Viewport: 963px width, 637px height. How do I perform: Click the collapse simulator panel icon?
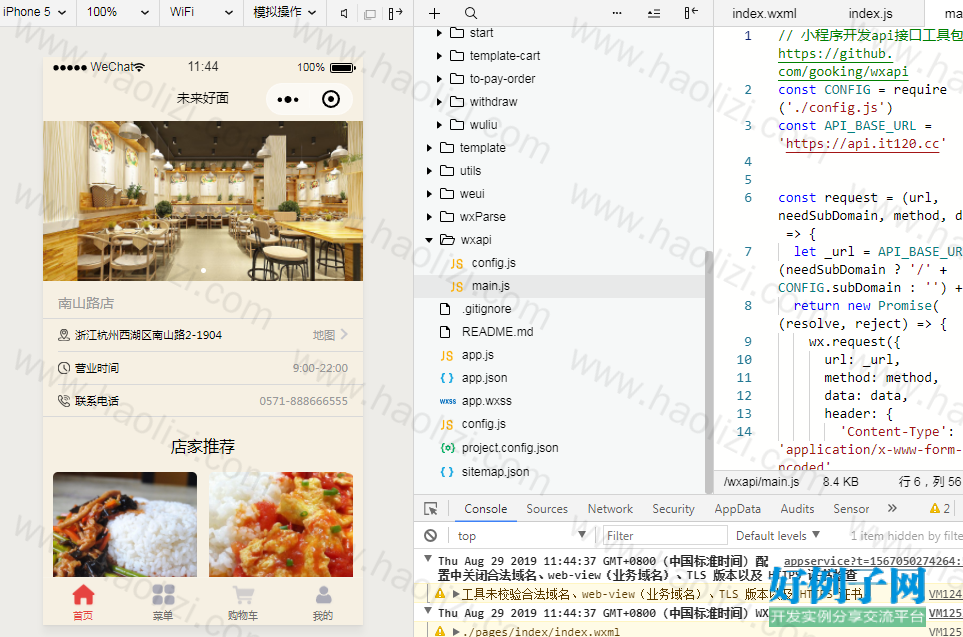(x=396, y=13)
